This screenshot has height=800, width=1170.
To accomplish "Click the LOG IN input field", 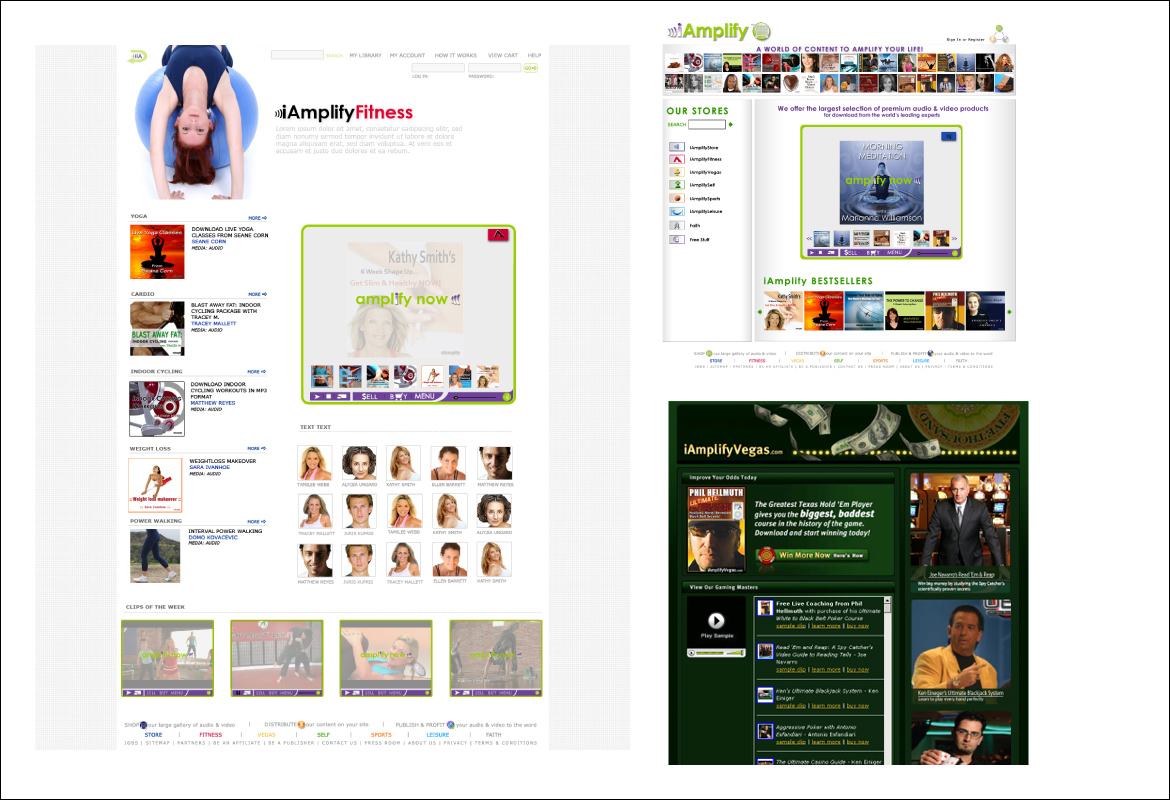I will click(x=438, y=68).
